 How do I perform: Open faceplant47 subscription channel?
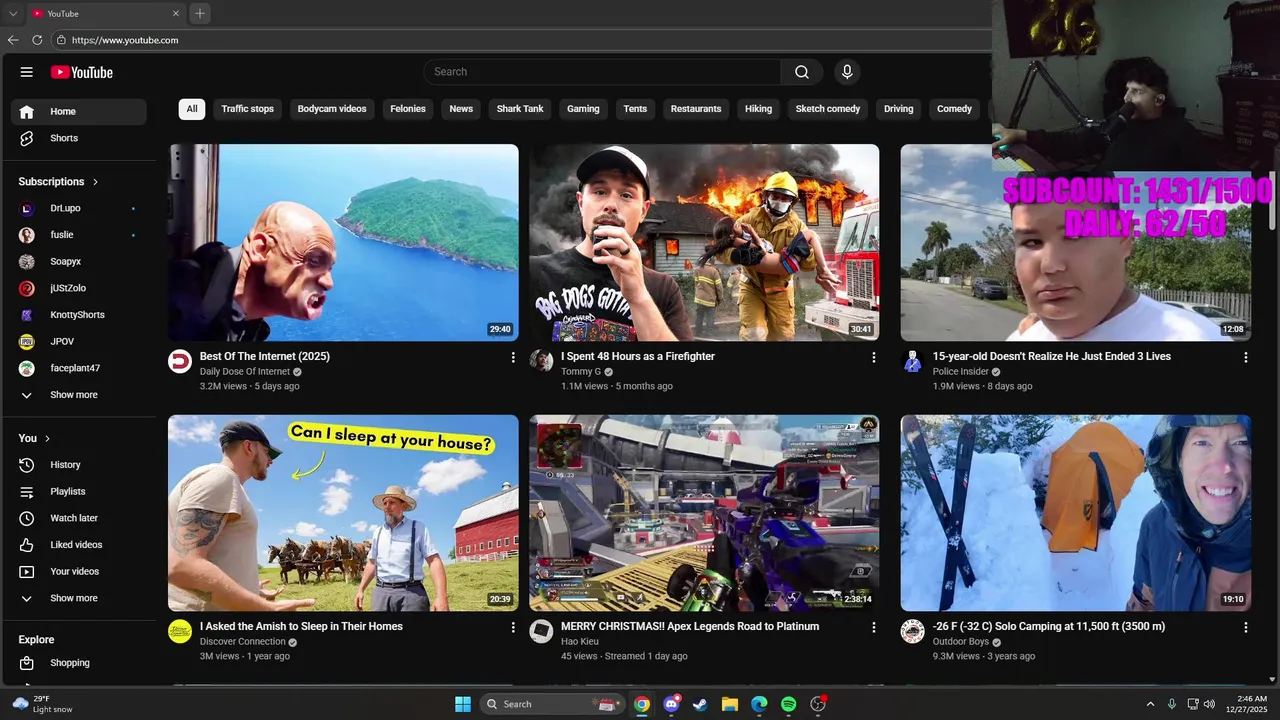(x=78, y=368)
